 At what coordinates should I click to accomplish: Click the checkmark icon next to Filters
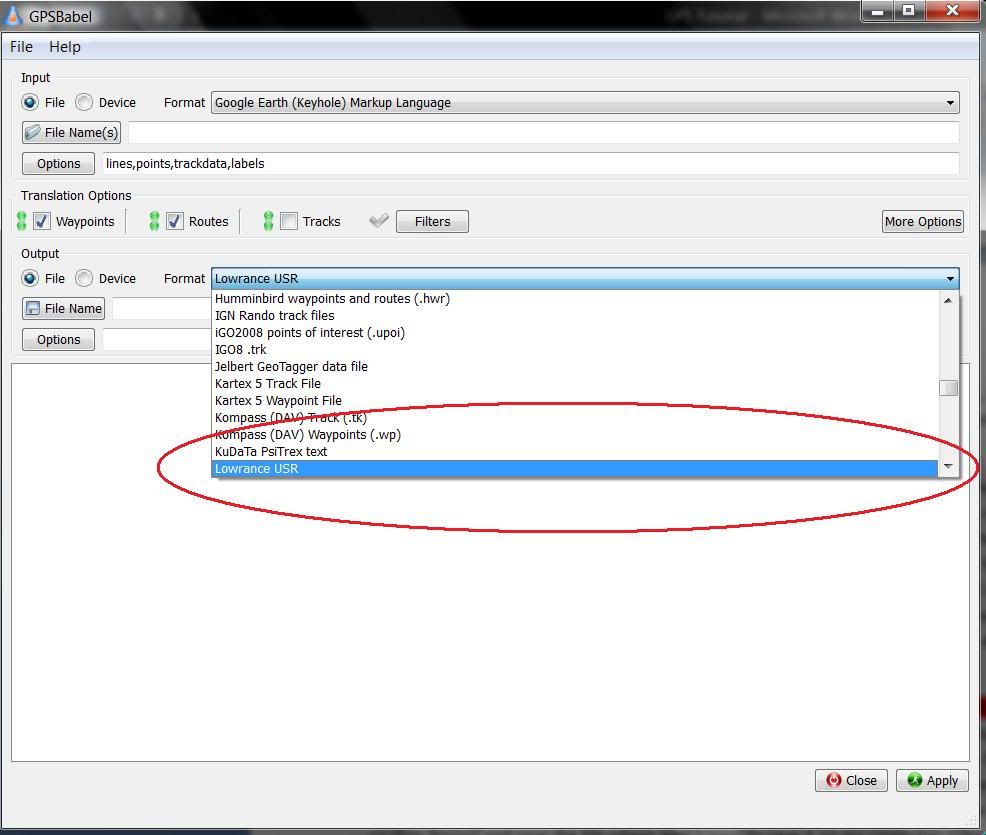click(378, 221)
